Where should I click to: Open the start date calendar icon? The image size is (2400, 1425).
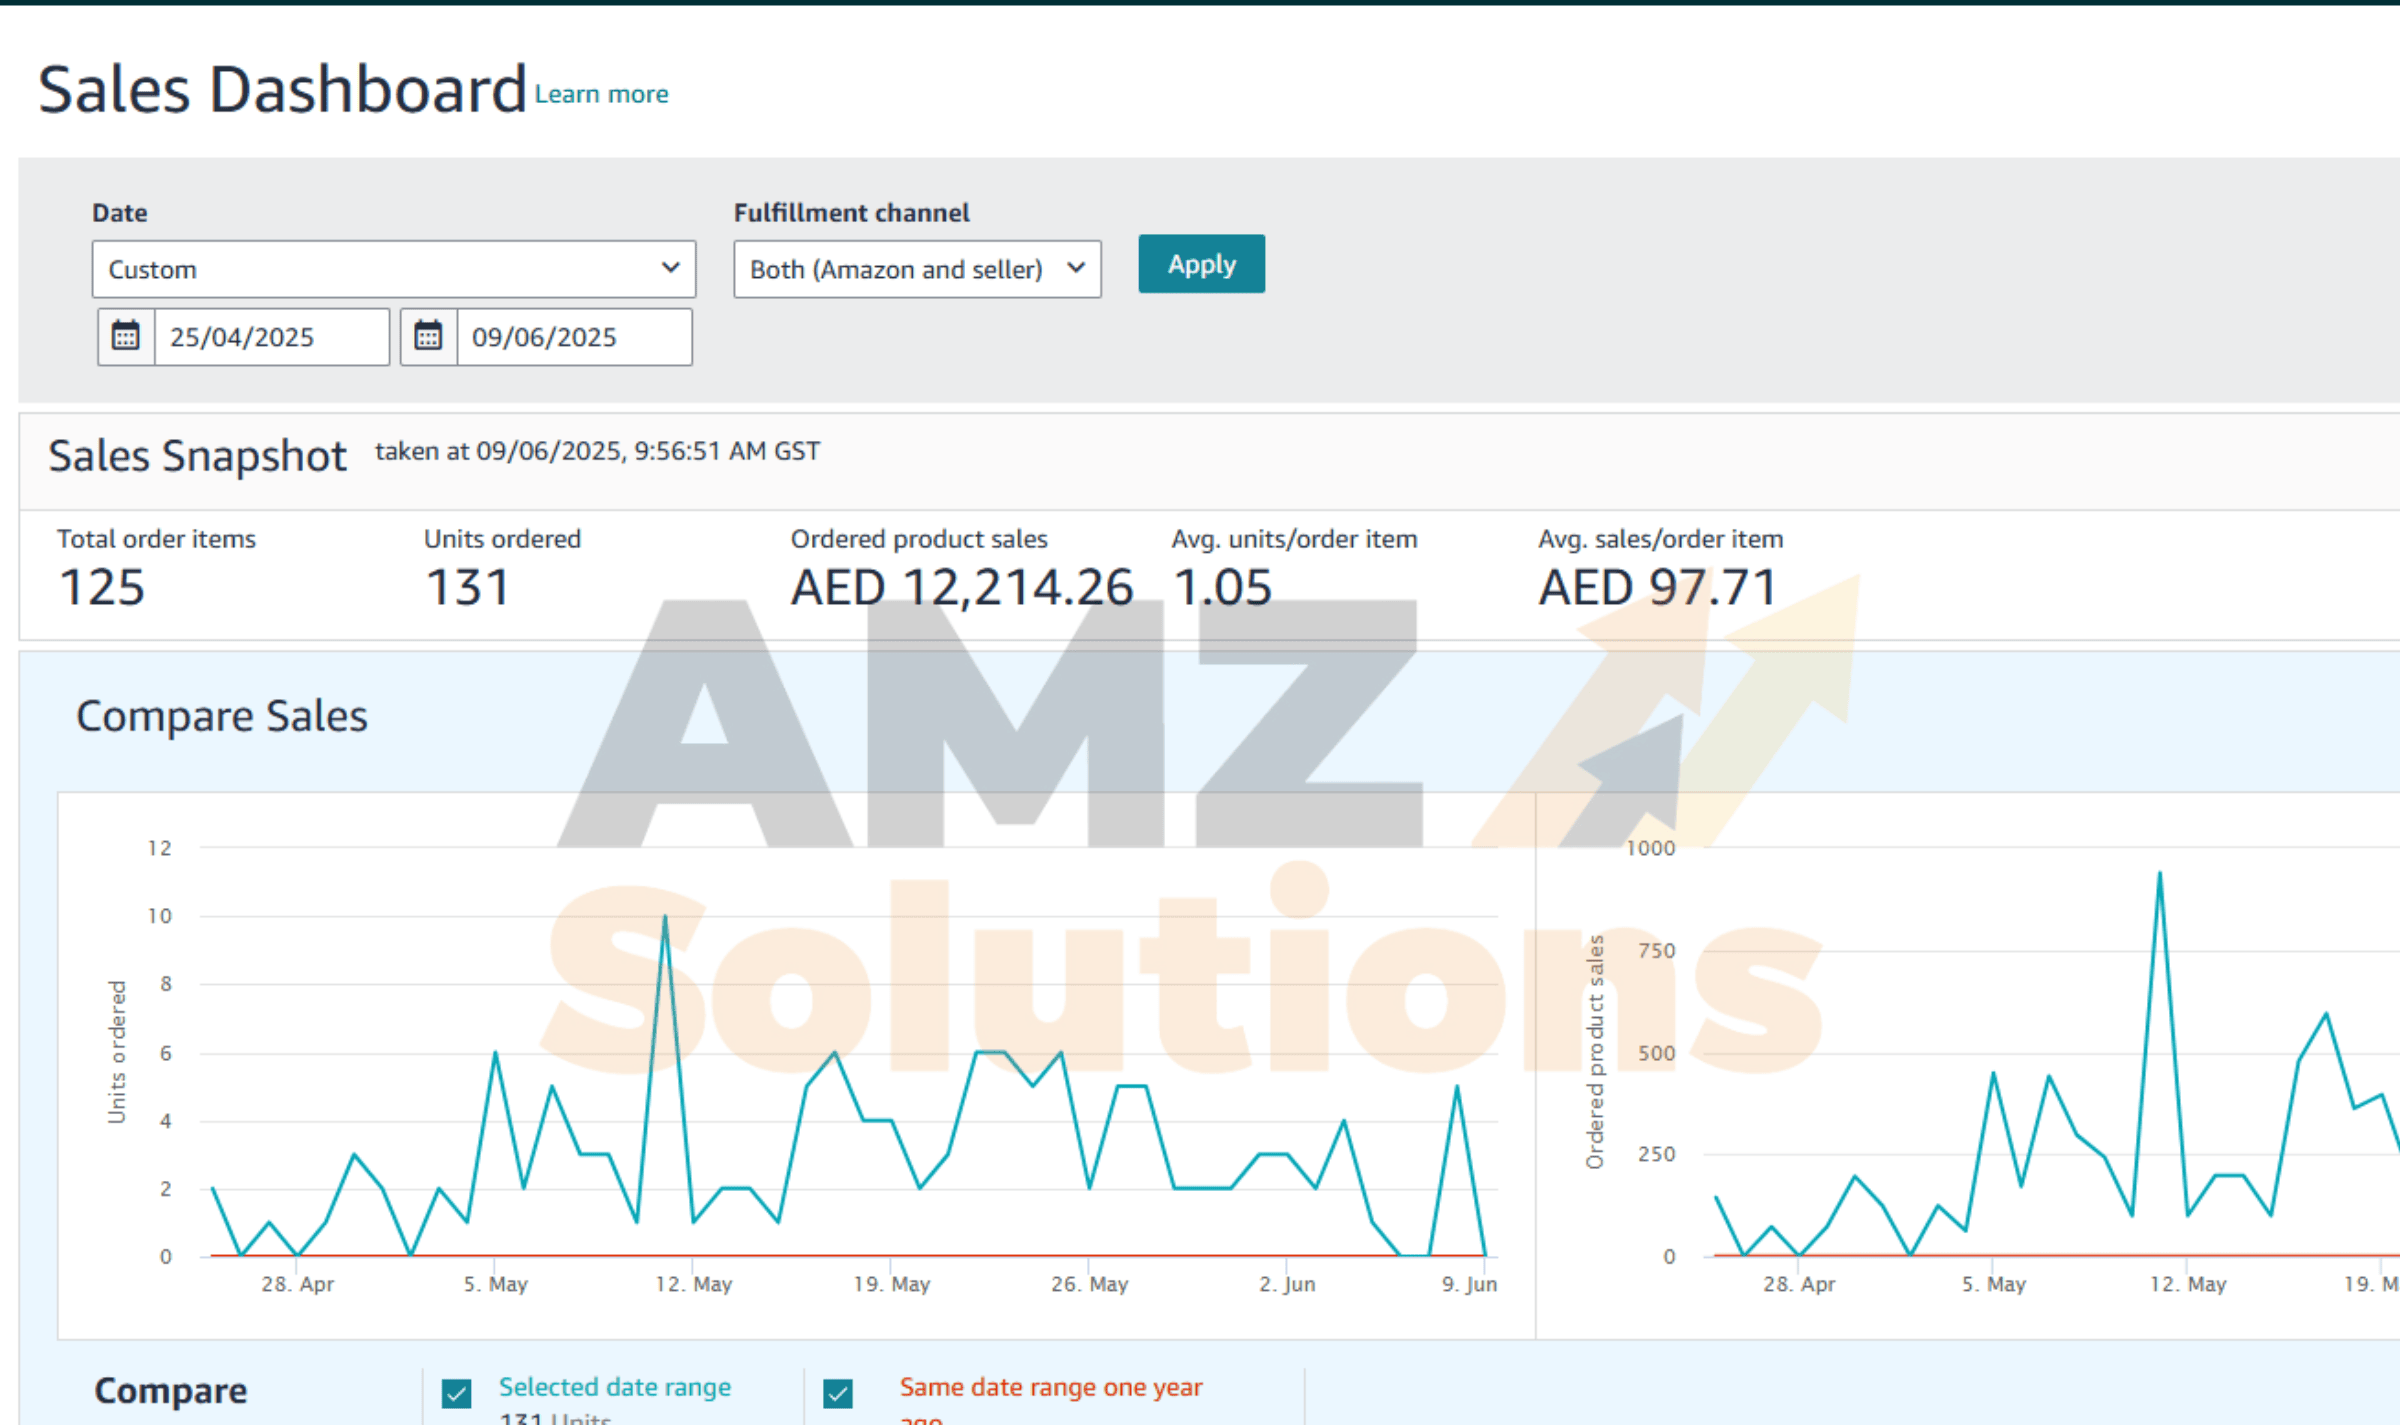tap(125, 337)
